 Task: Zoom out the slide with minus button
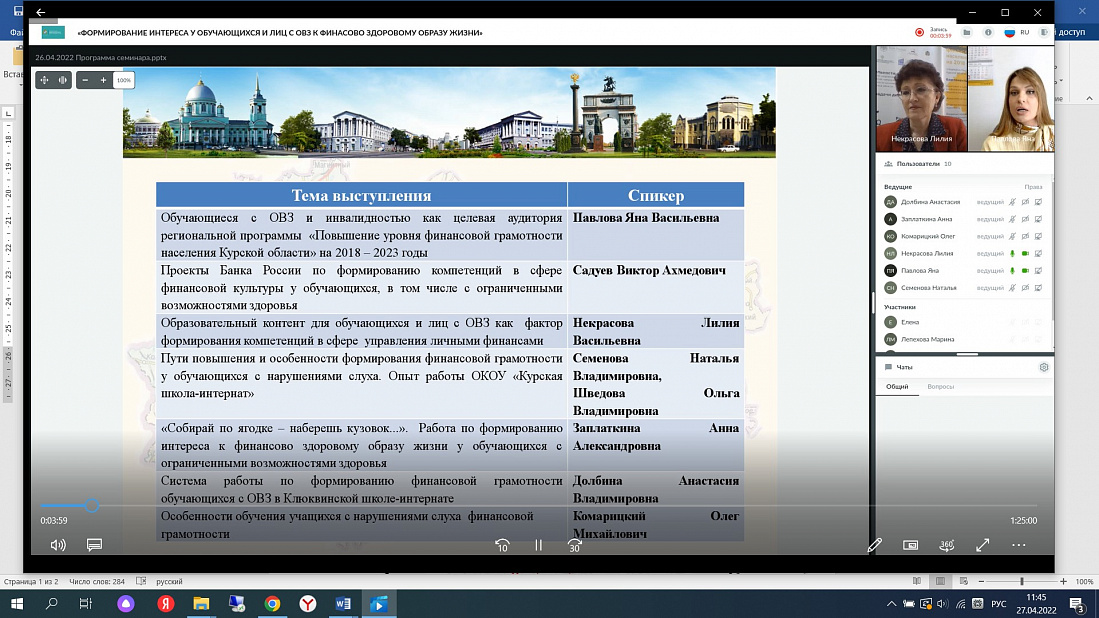(x=85, y=80)
